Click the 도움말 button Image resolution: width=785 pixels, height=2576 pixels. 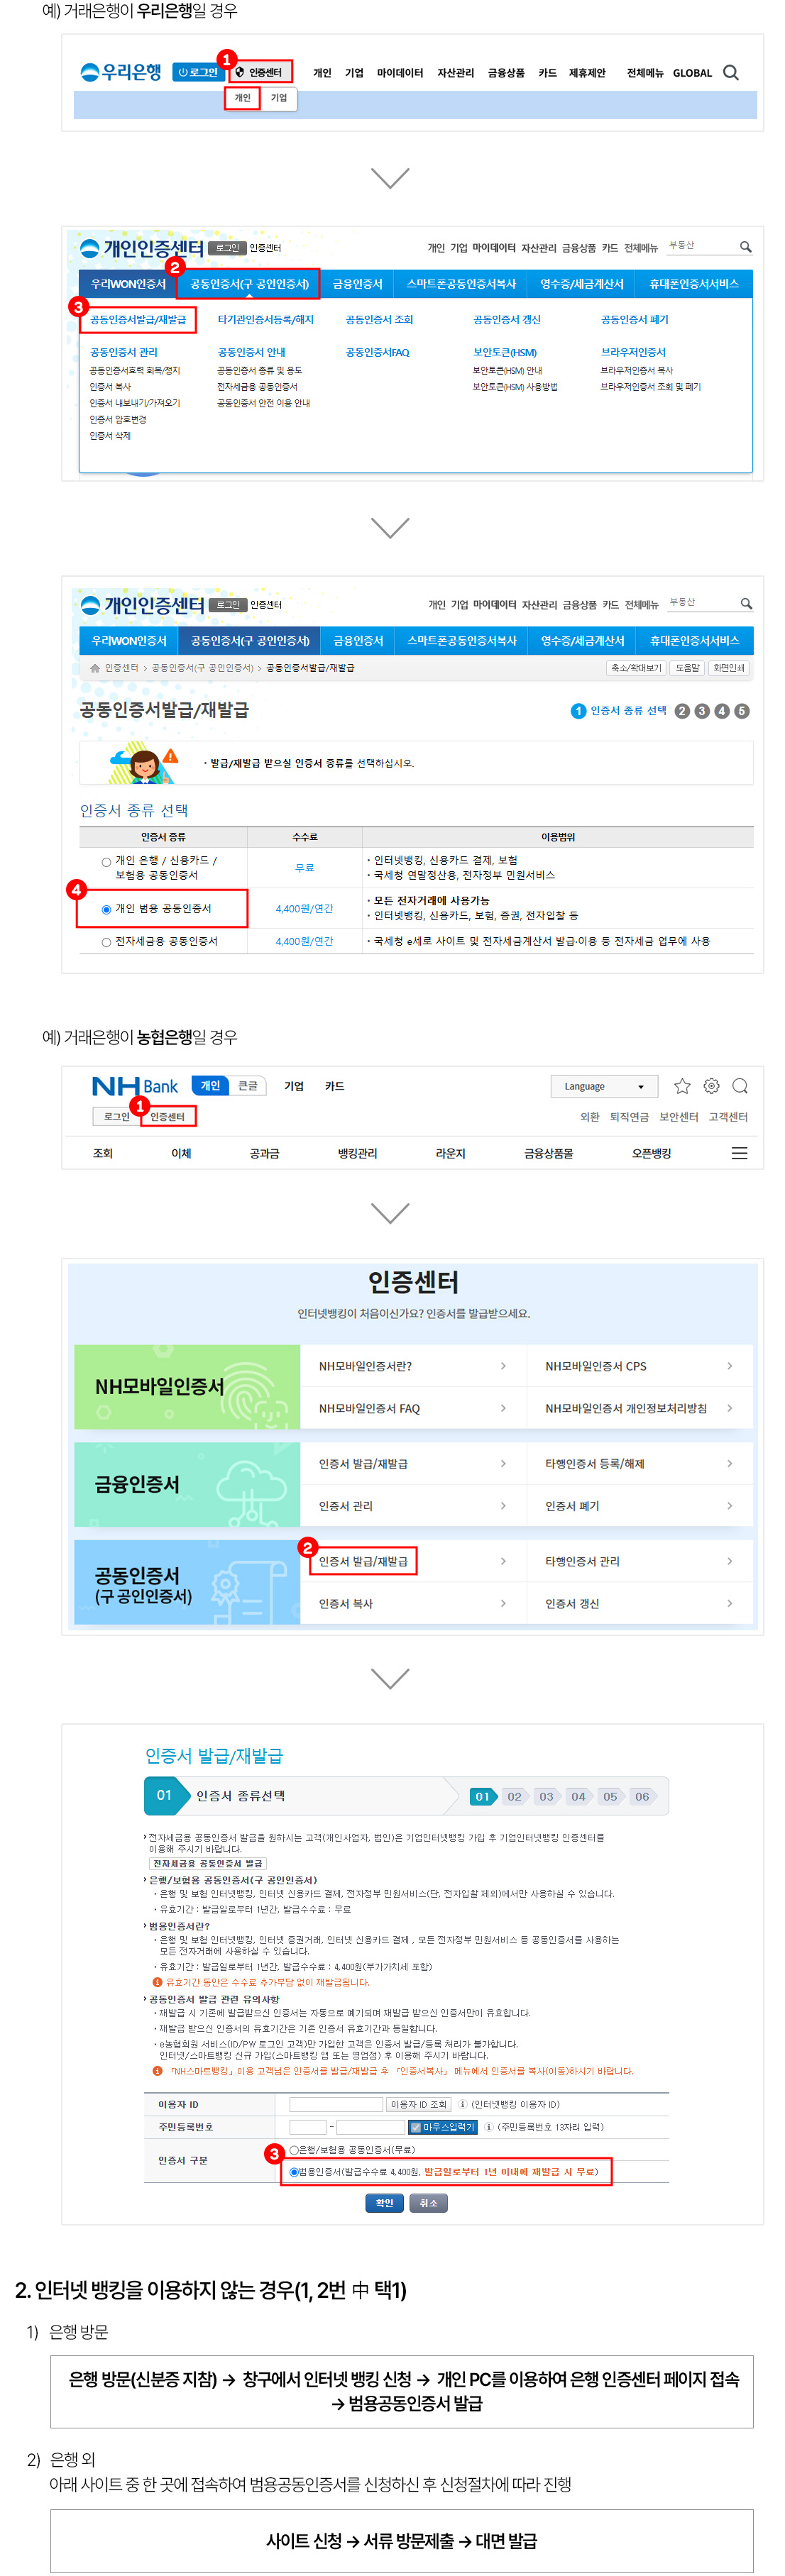pos(687,668)
